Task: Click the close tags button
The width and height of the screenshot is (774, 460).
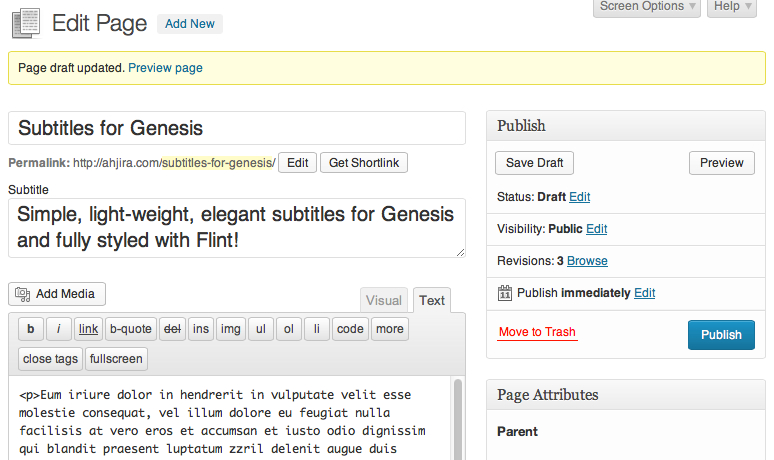Action: click(51, 359)
